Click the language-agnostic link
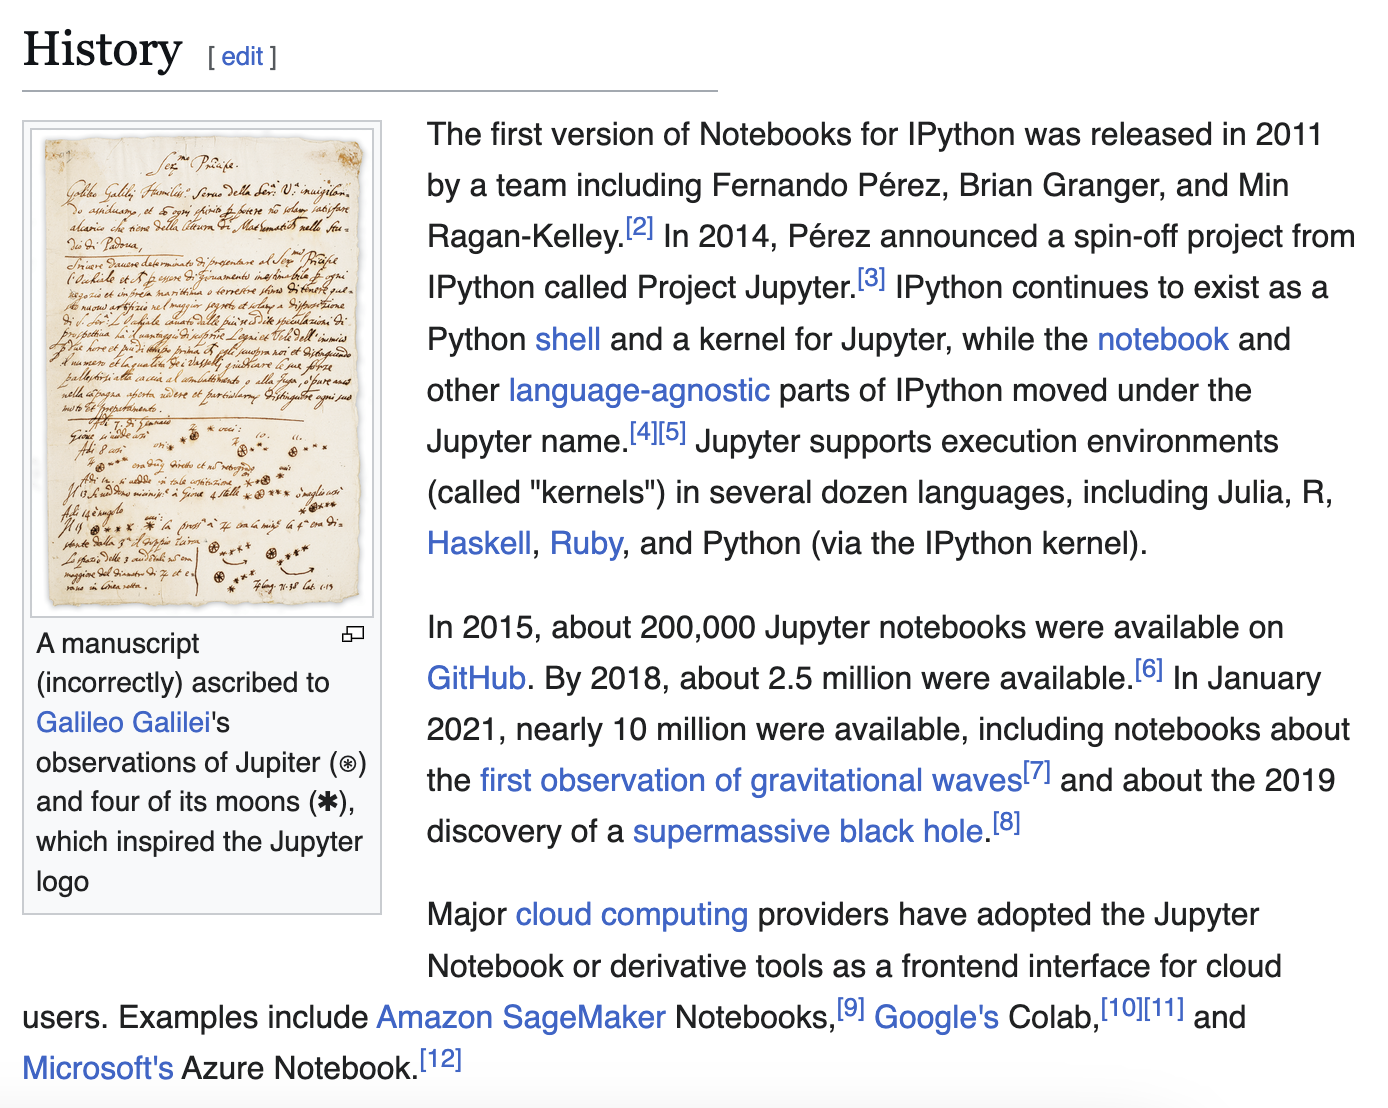This screenshot has height=1108, width=1388. (639, 390)
